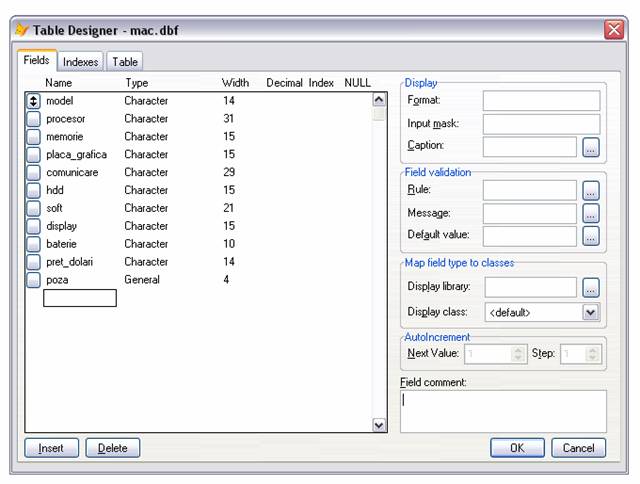Image resolution: width=640 pixels, height=484 pixels.
Task: Switch to the Table tab
Action: [125, 62]
